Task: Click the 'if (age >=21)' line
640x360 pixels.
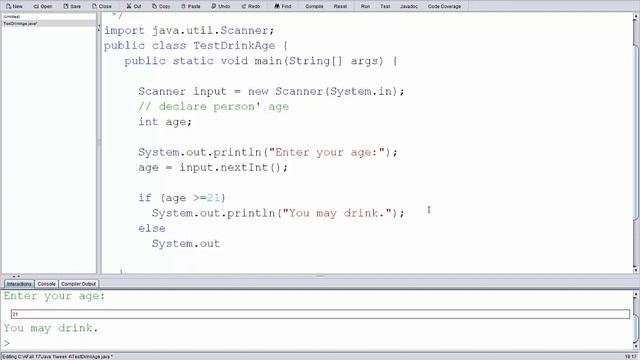Action: coord(182,198)
